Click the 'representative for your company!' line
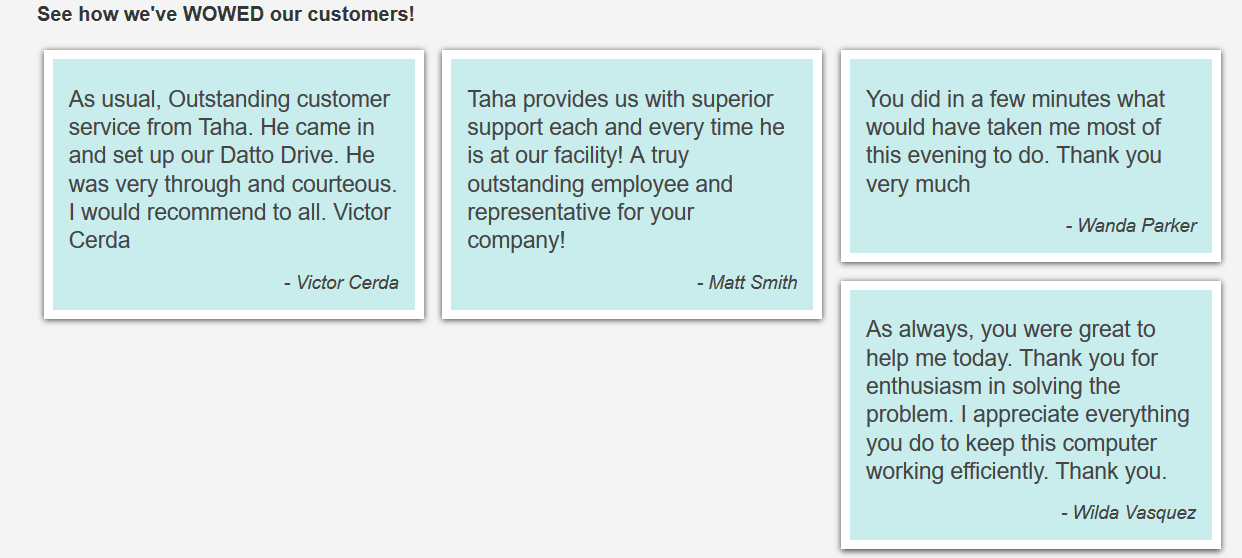The image size is (1242, 558). (580, 227)
